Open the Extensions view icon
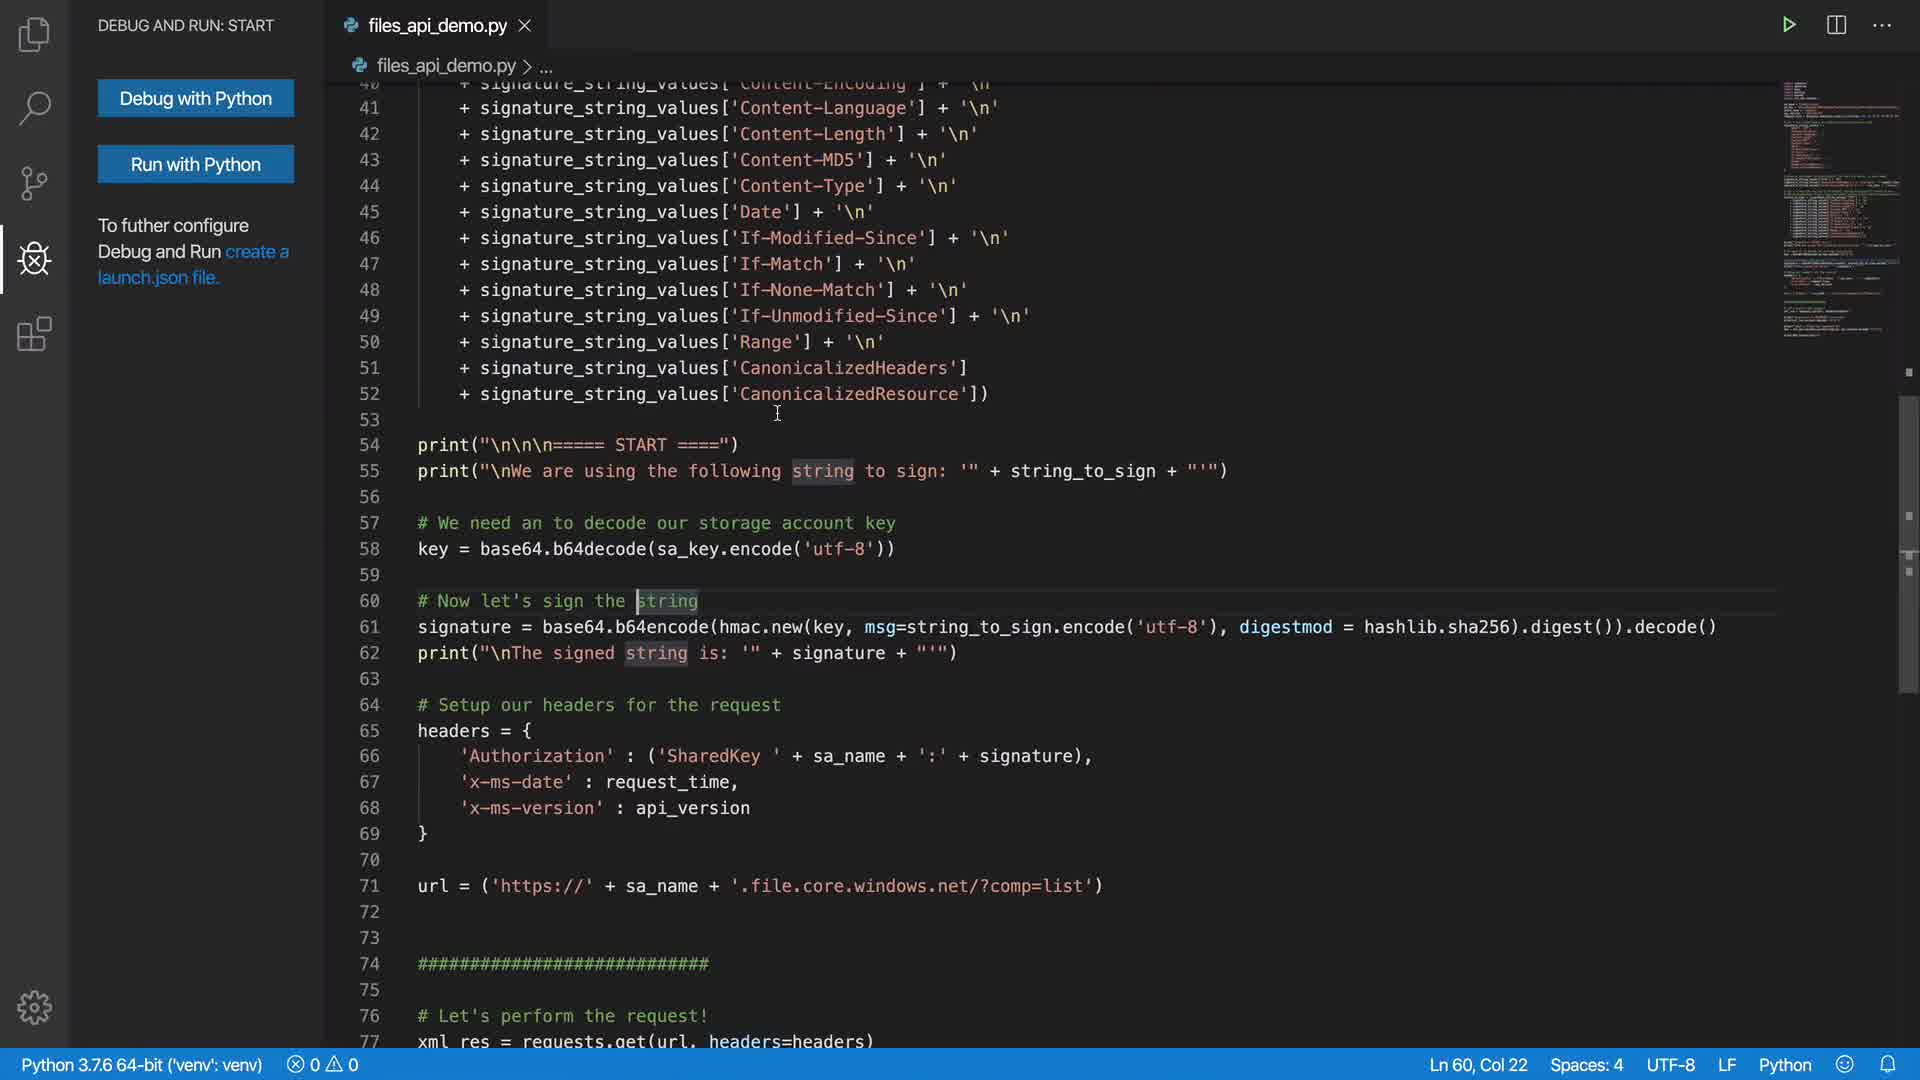Image resolution: width=1920 pixels, height=1080 pixels. [34, 334]
